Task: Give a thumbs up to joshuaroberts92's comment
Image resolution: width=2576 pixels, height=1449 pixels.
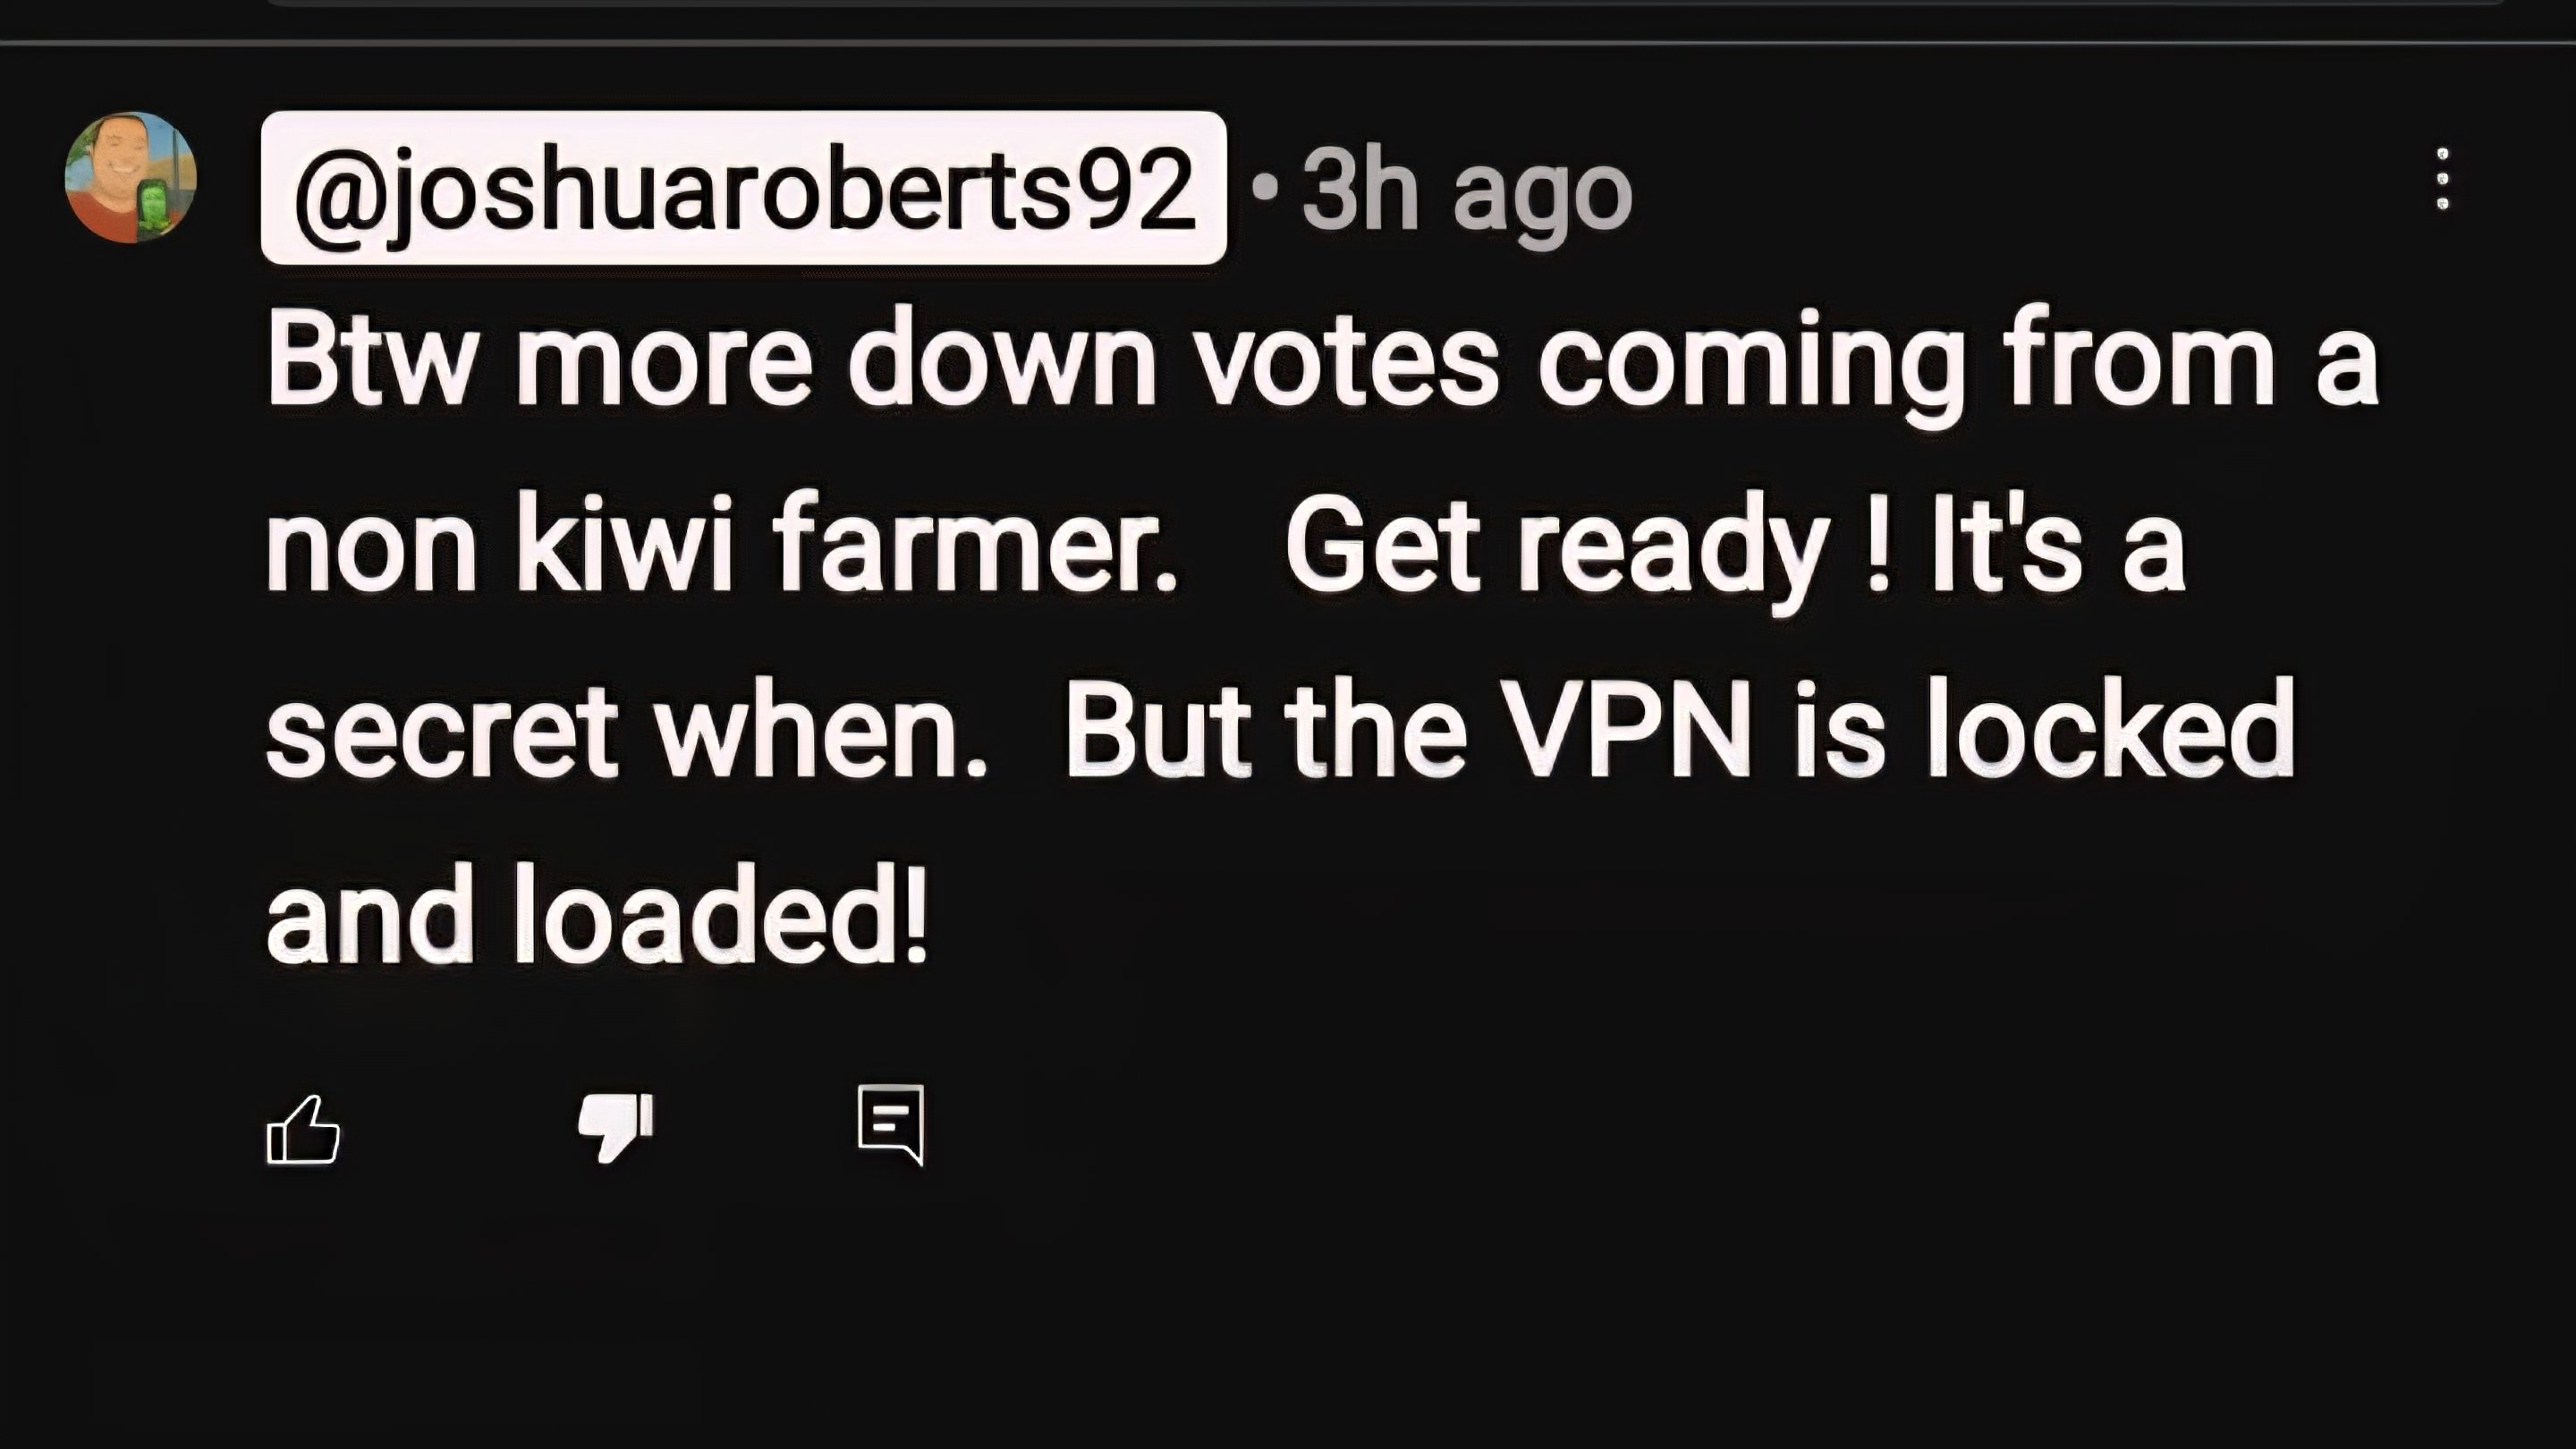Action: 303,1130
